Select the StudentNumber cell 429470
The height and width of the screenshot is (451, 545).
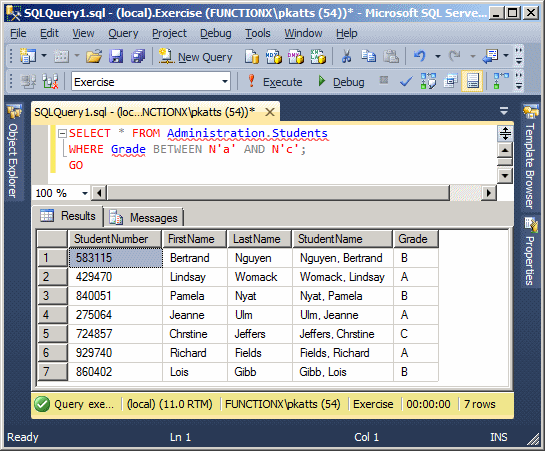coord(115,277)
